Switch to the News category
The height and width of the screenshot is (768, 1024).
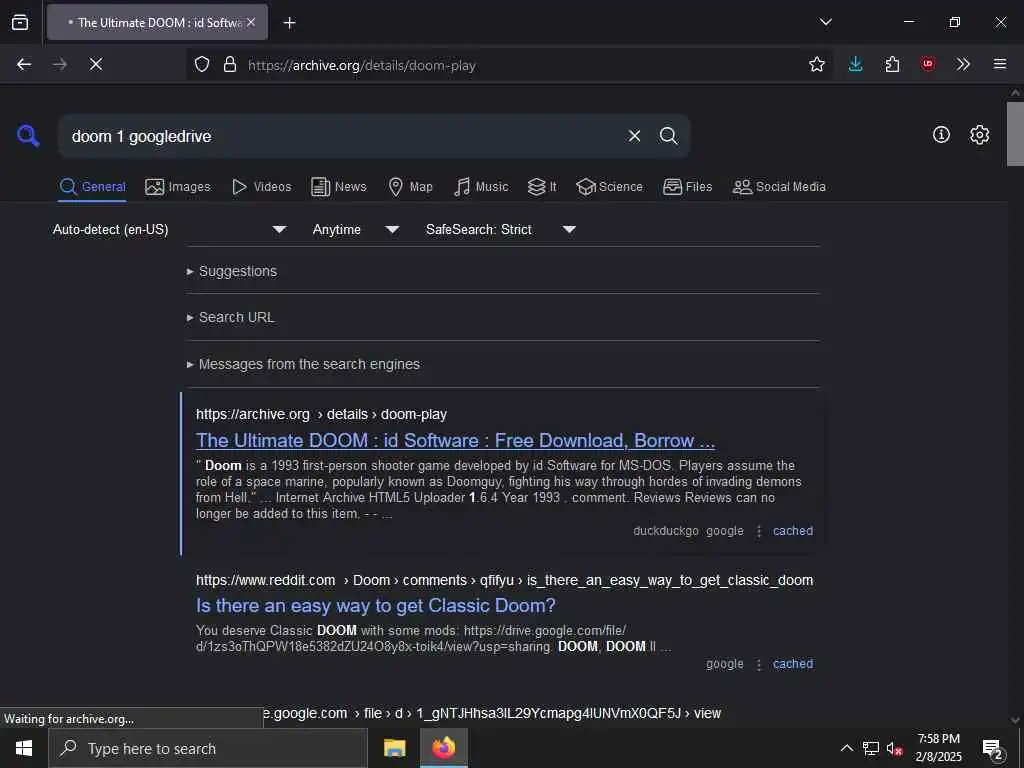click(x=339, y=187)
